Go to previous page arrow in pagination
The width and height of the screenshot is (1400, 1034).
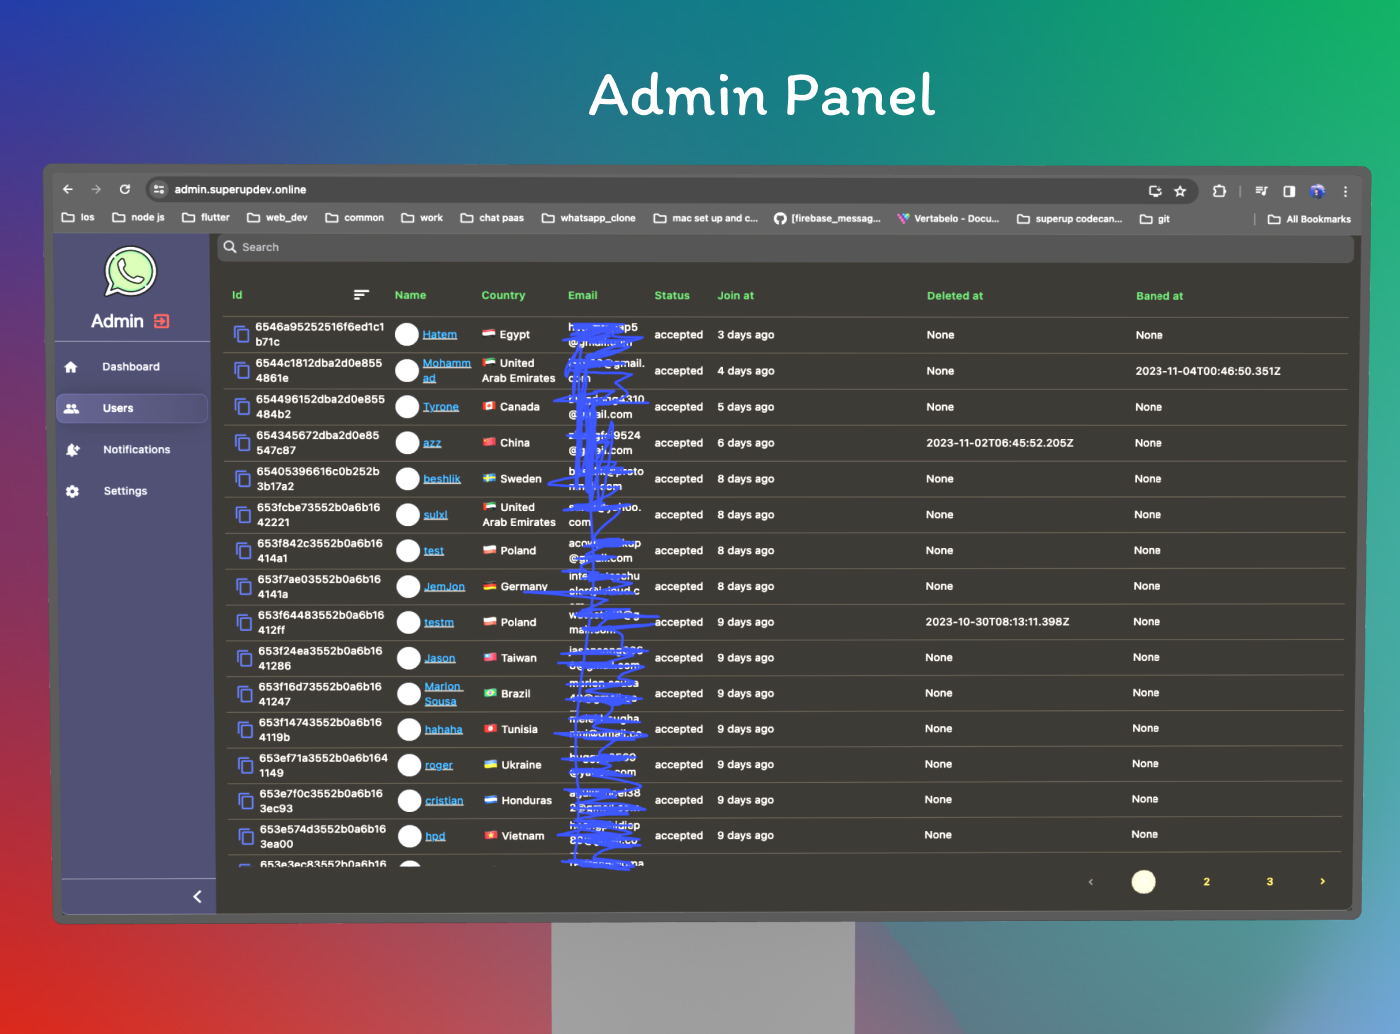point(1090,881)
